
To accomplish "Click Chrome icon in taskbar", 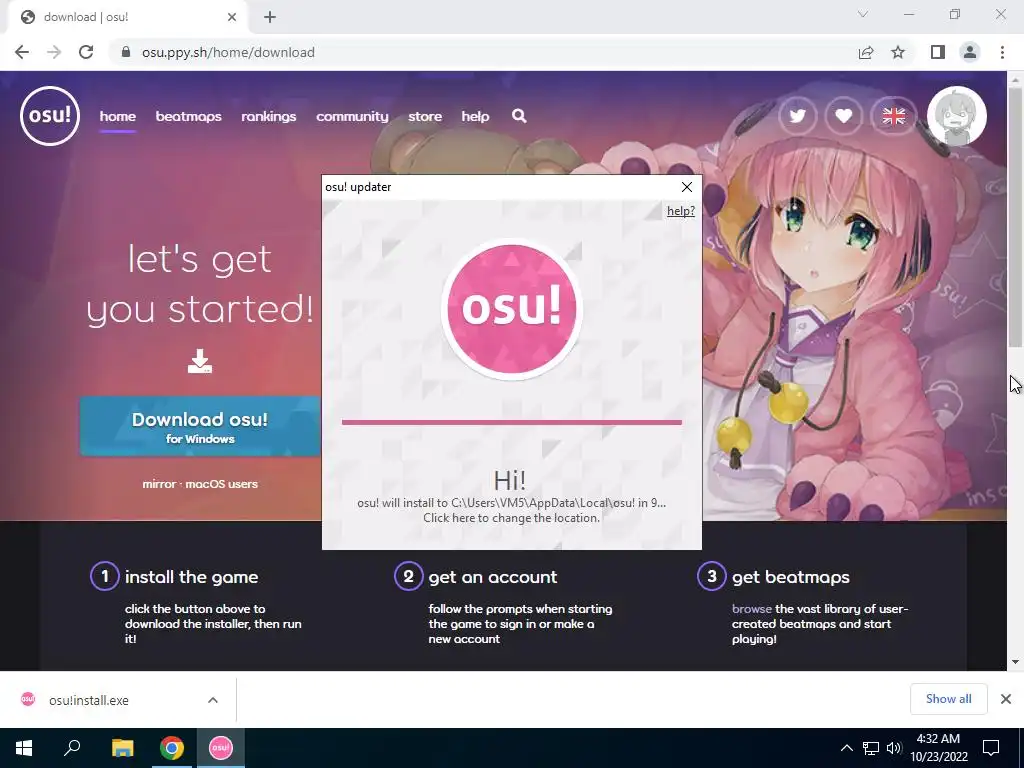I will click(x=172, y=748).
